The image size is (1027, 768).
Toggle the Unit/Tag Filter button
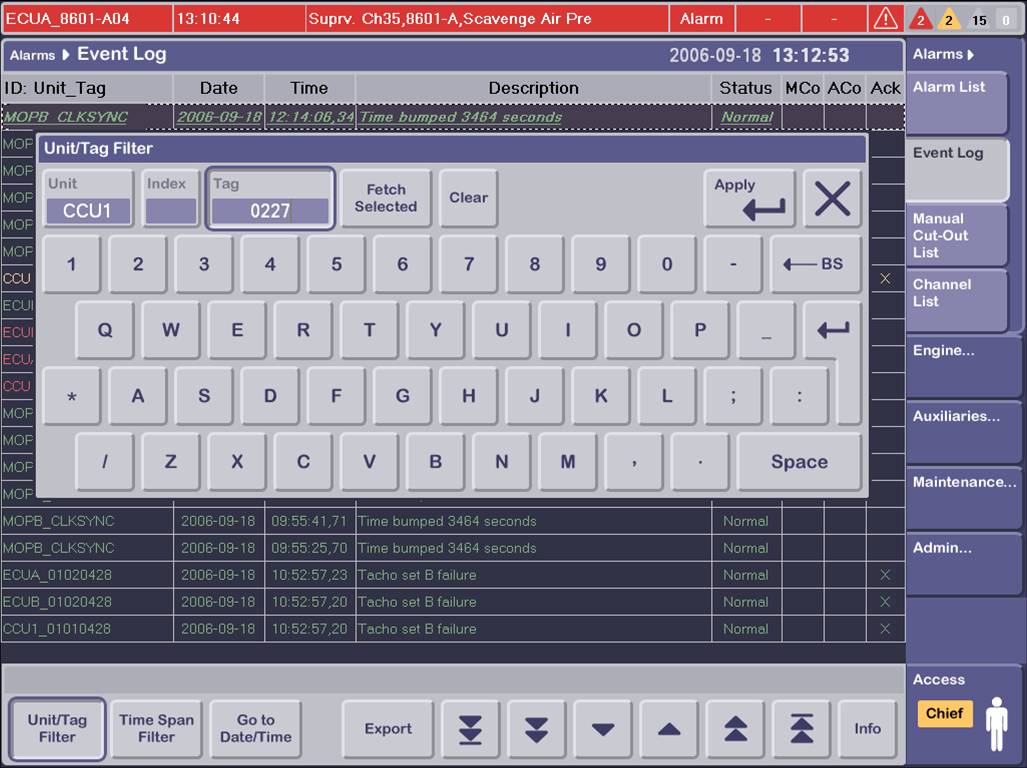point(57,729)
